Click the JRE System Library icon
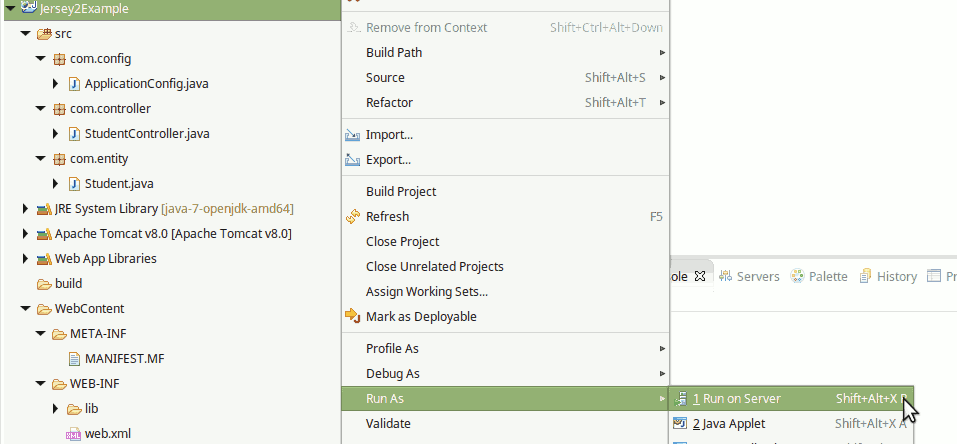This screenshot has height=444, width=957. 43,209
